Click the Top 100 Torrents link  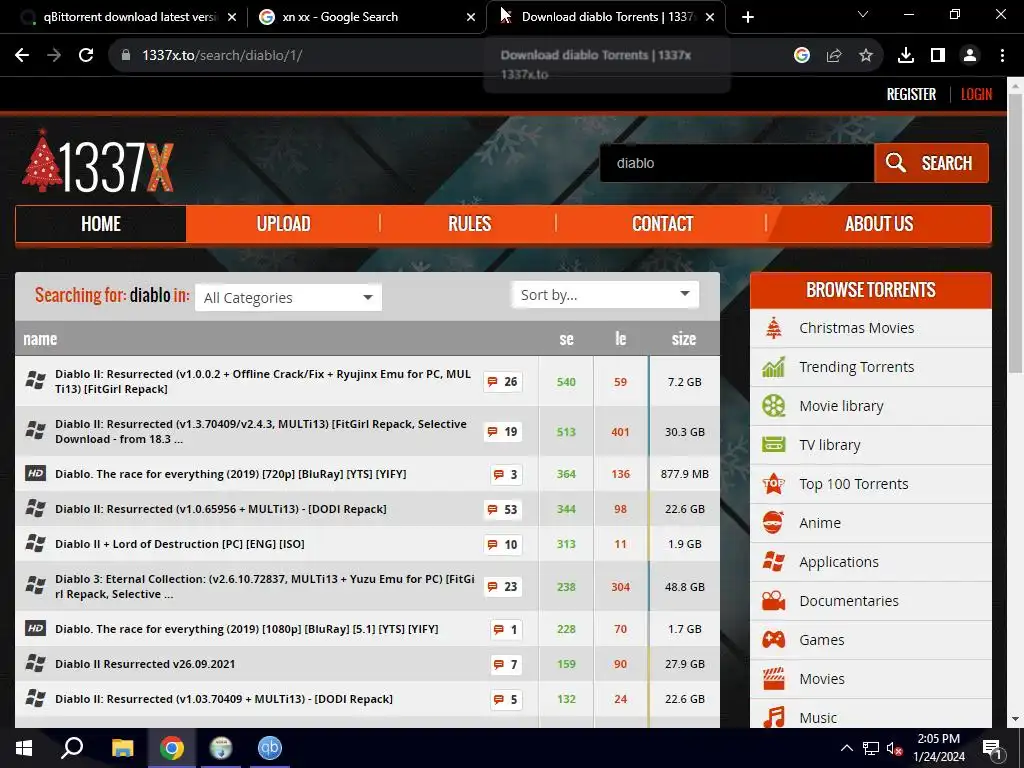(854, 484)
